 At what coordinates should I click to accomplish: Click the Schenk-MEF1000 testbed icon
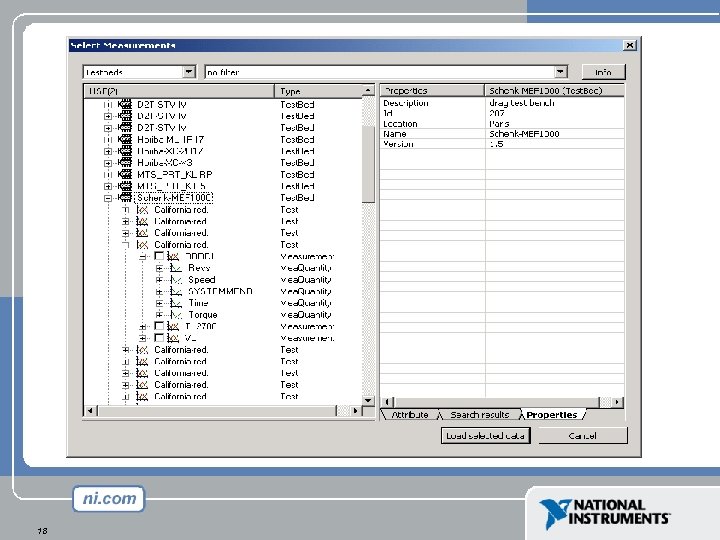tap(124, 197)
